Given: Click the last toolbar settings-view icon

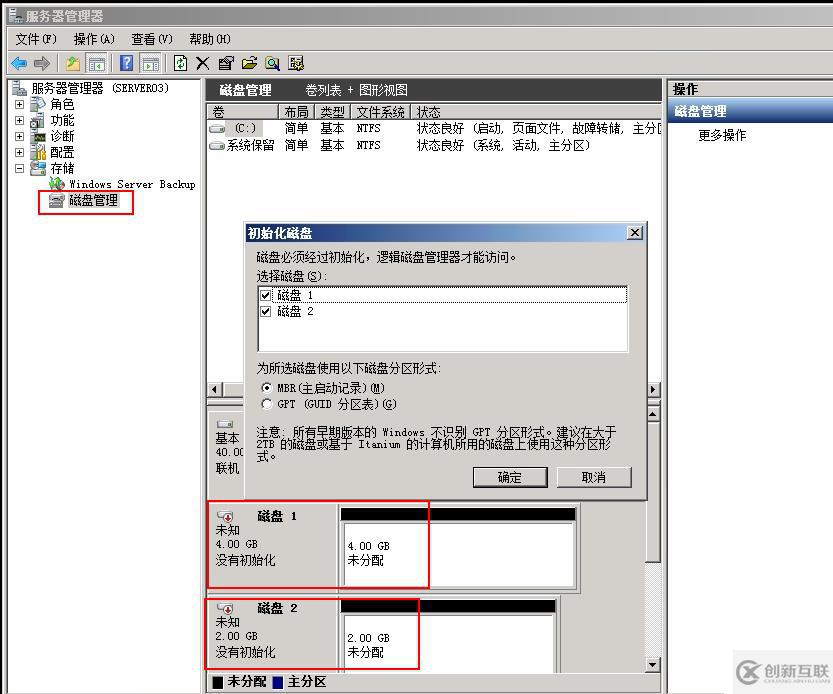Looking at the screenshot, I should (296, 63).
